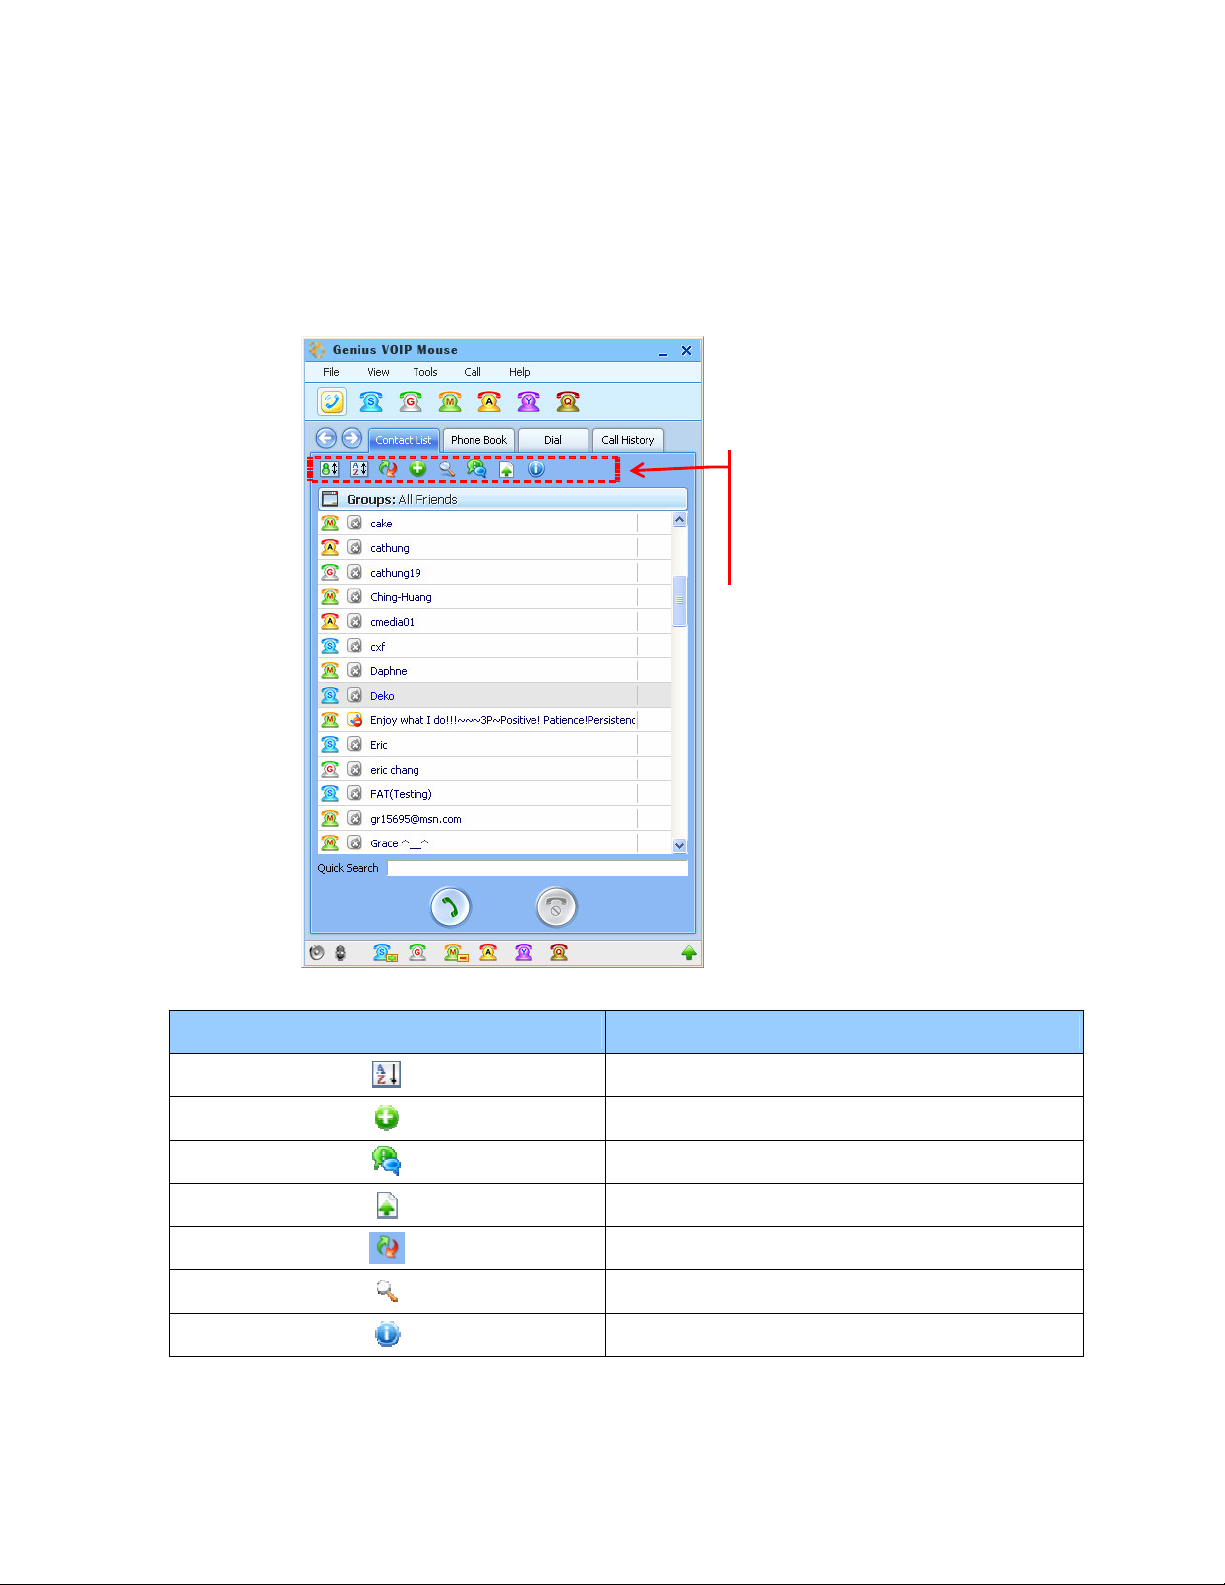1225x1585 pixels.
Task: Click the green phone call button
Action: coord(451,908)
